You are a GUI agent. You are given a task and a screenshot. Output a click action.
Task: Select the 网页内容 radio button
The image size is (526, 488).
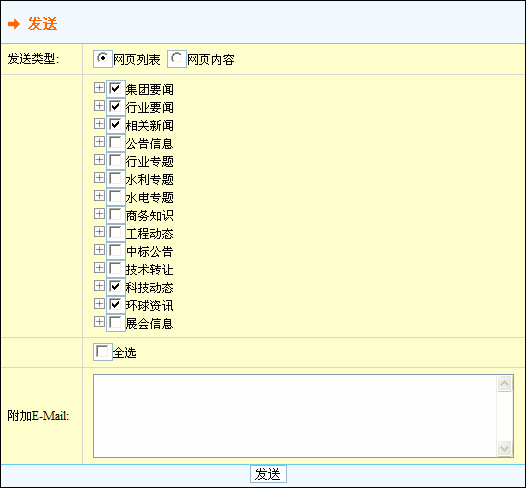coord(177,59)
